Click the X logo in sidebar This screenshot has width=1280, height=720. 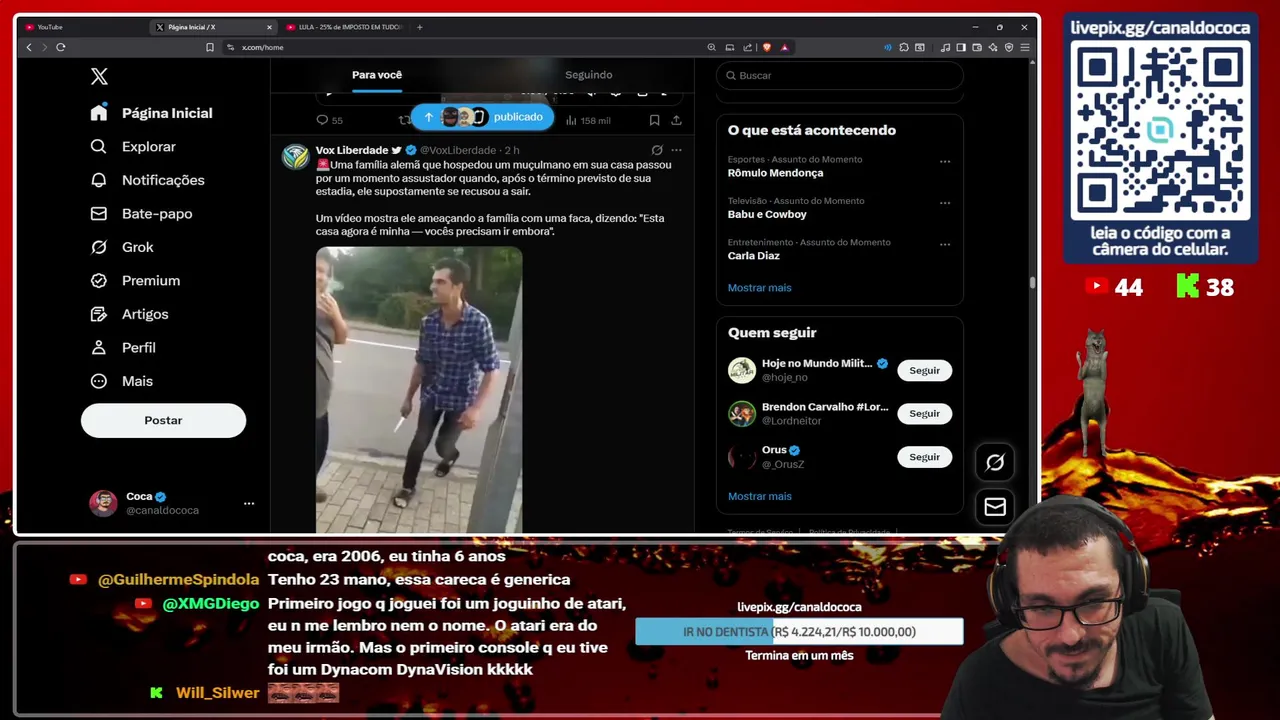pyautogui.click(x=99, y=76)
